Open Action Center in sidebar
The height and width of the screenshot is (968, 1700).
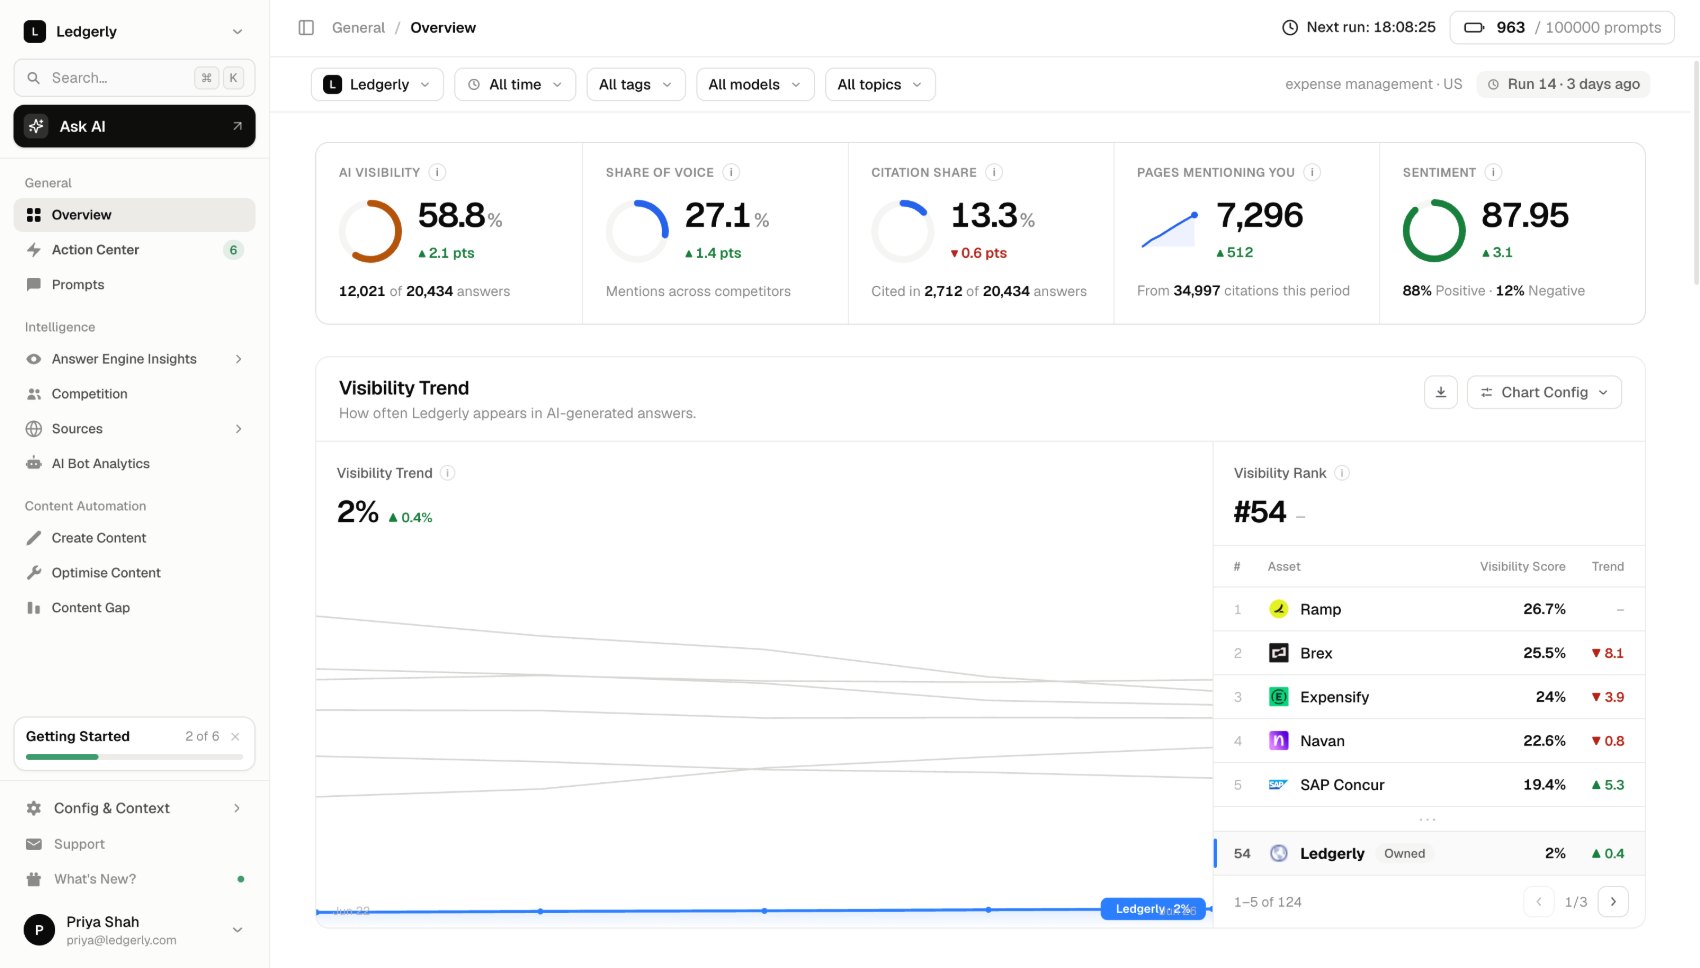pyautogui.click(x=134, y=250)
